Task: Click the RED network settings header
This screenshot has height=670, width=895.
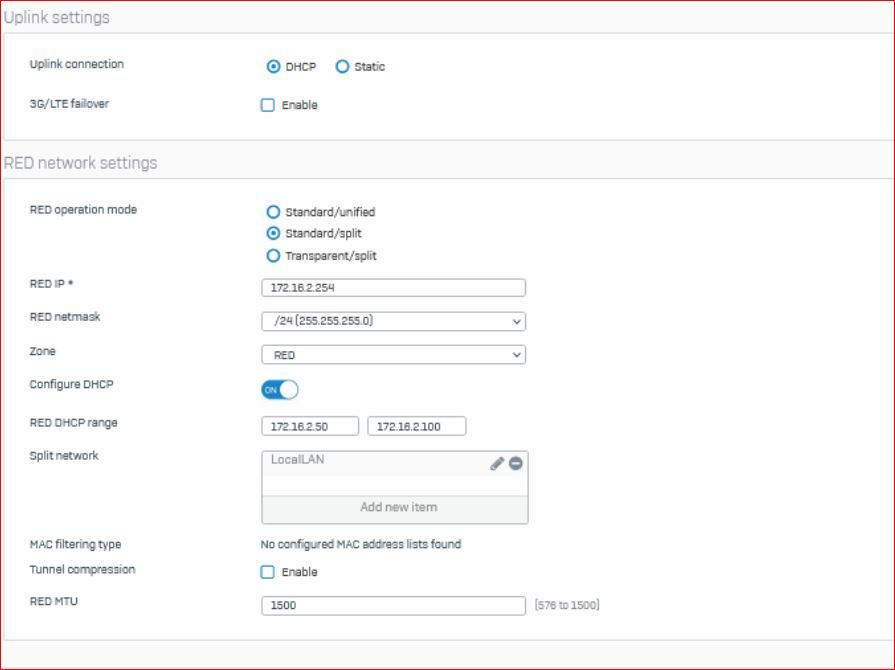Action: (81, 163)
